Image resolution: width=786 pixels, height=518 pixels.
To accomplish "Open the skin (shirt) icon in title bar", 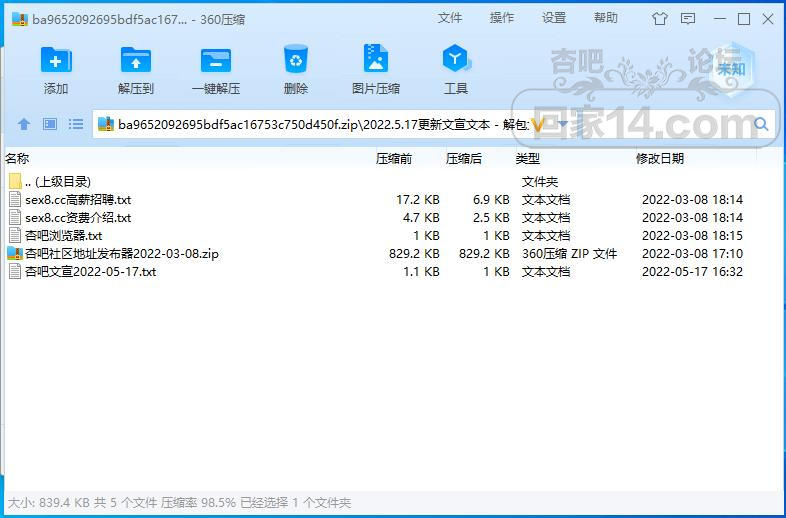I will [660, 19].
